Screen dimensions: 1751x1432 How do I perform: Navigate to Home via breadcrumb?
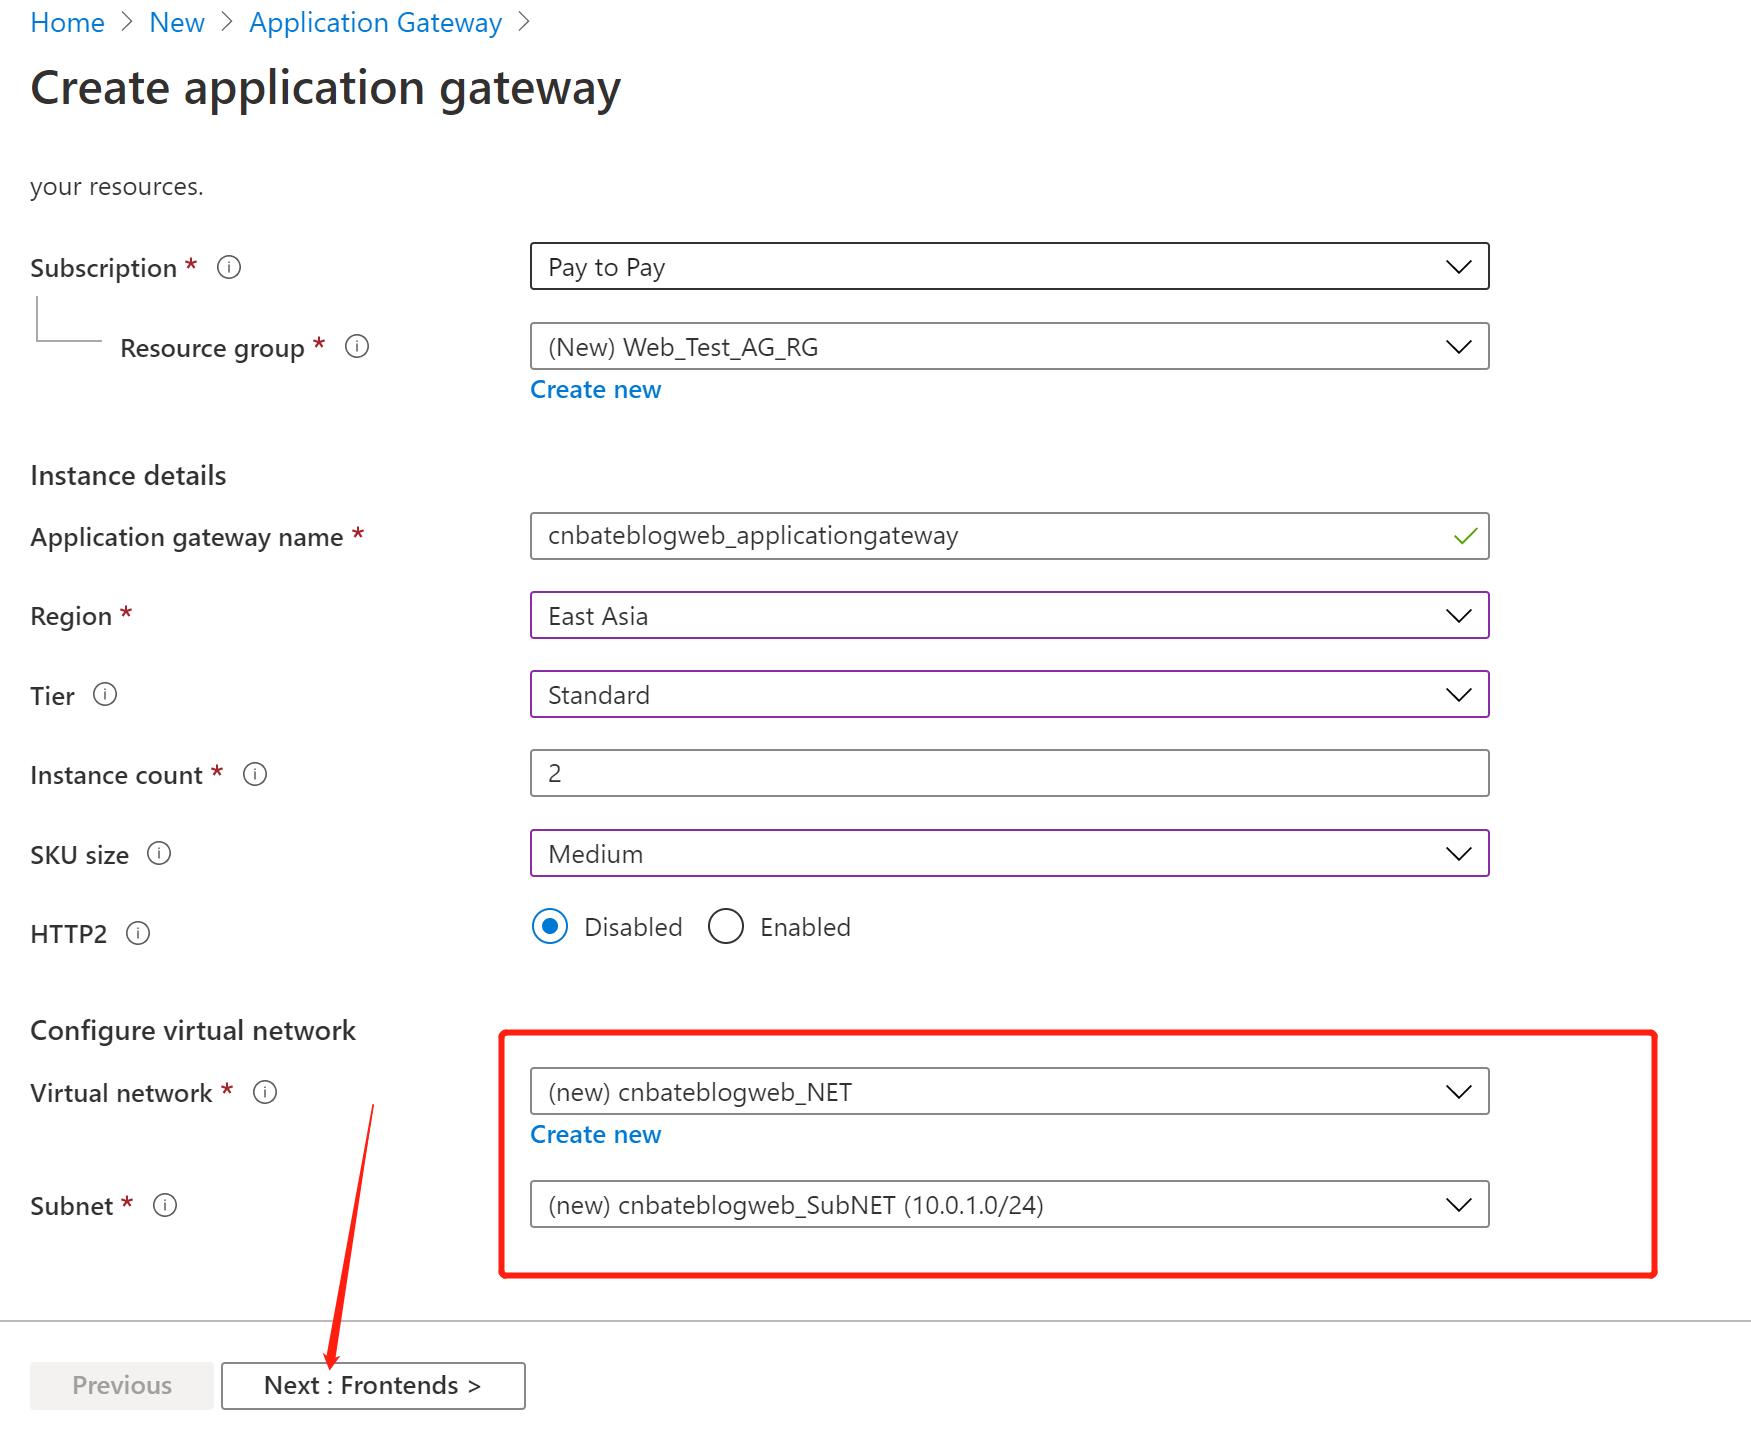pyautogui.click(x=68, y=22)
